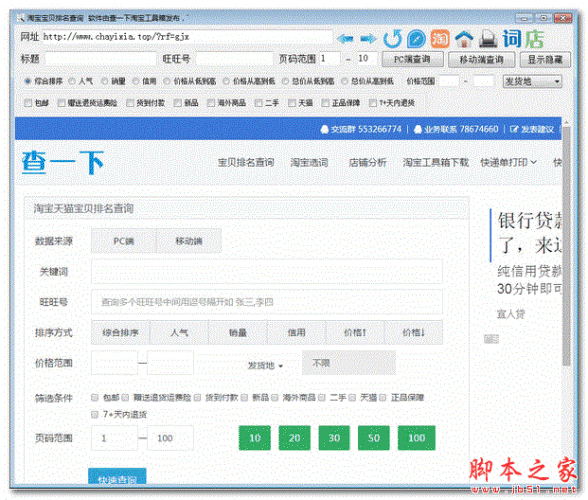588x500 pixels.
Task: Select 总价从低到高 radio button
Action: coord(285,81)
